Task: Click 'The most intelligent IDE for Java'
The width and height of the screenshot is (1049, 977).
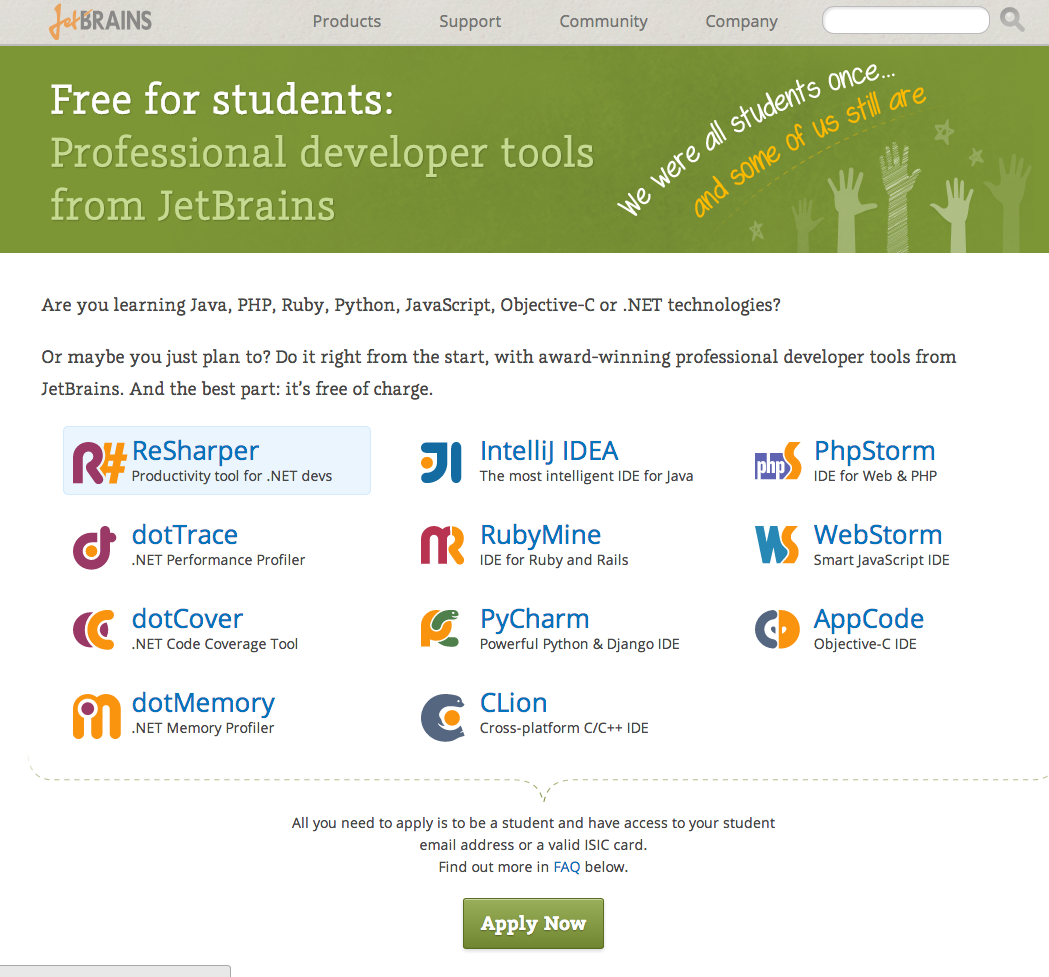Action: pyautogui.click(x=586, y=476)
